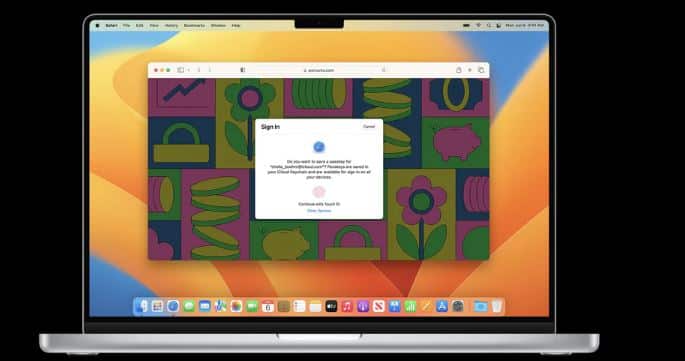
Task: Open Music app in the dock
Action: (x=347, y=306)
